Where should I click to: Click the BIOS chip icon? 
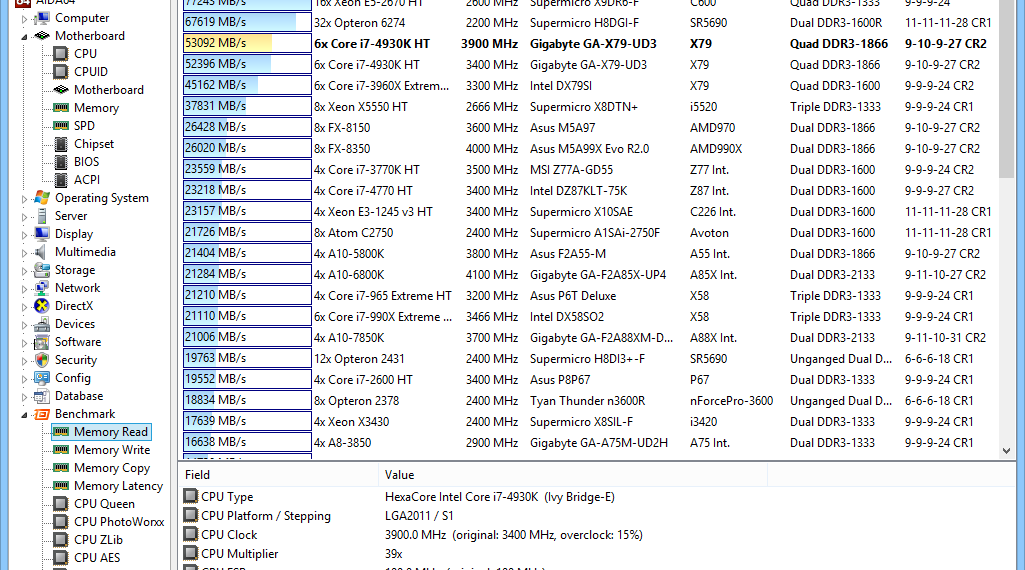coord(61,162)
